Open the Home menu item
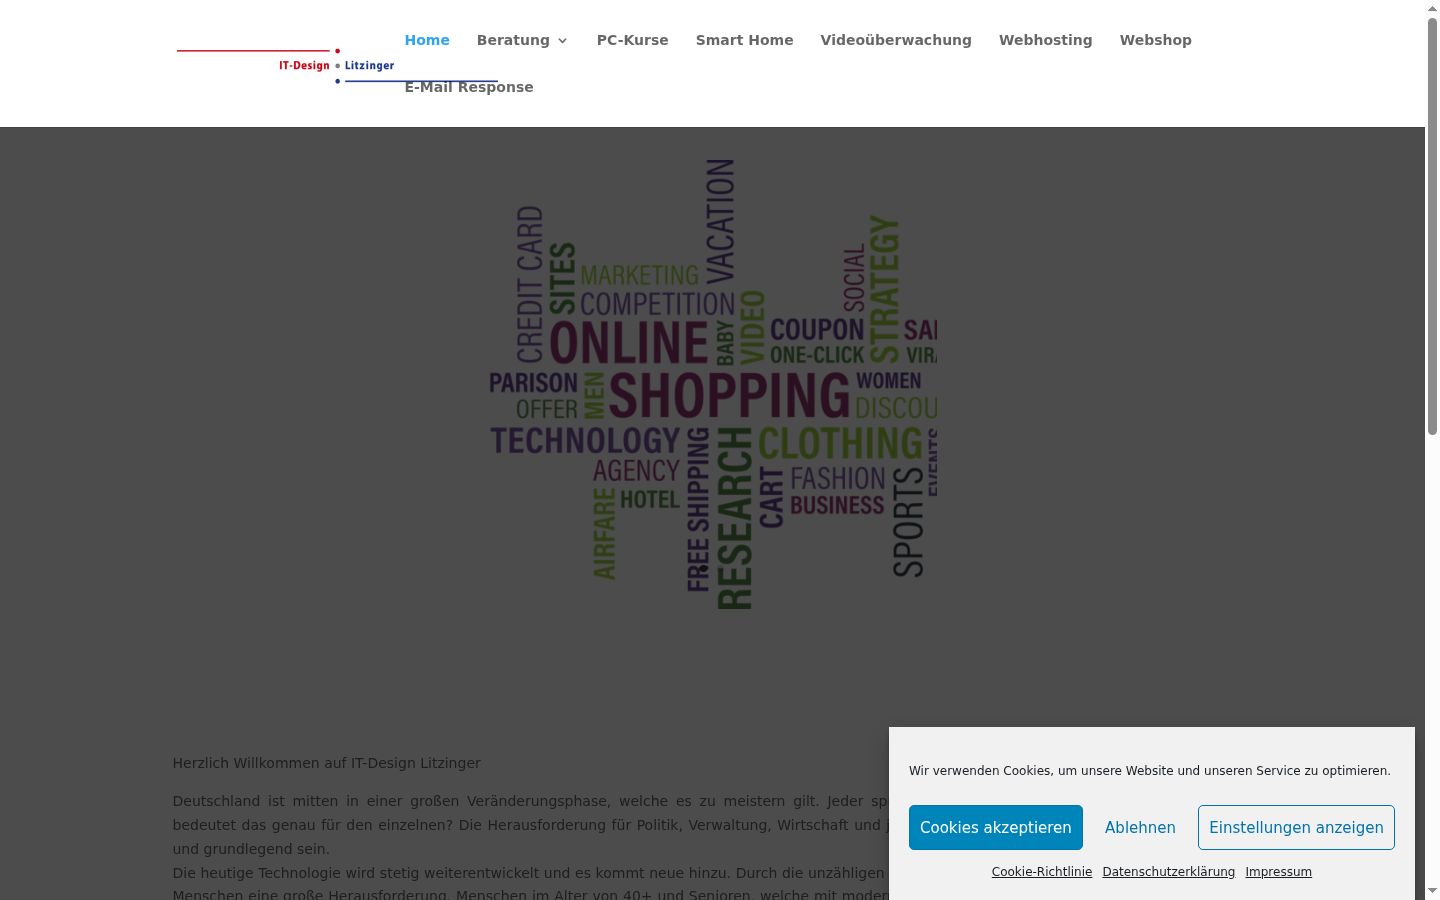1440x900 pixels. [427, 40]
